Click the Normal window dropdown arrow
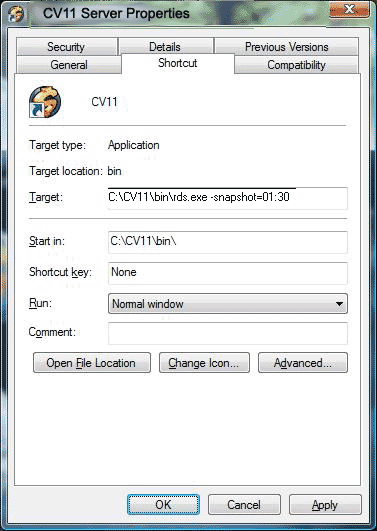 coord(339,304)
